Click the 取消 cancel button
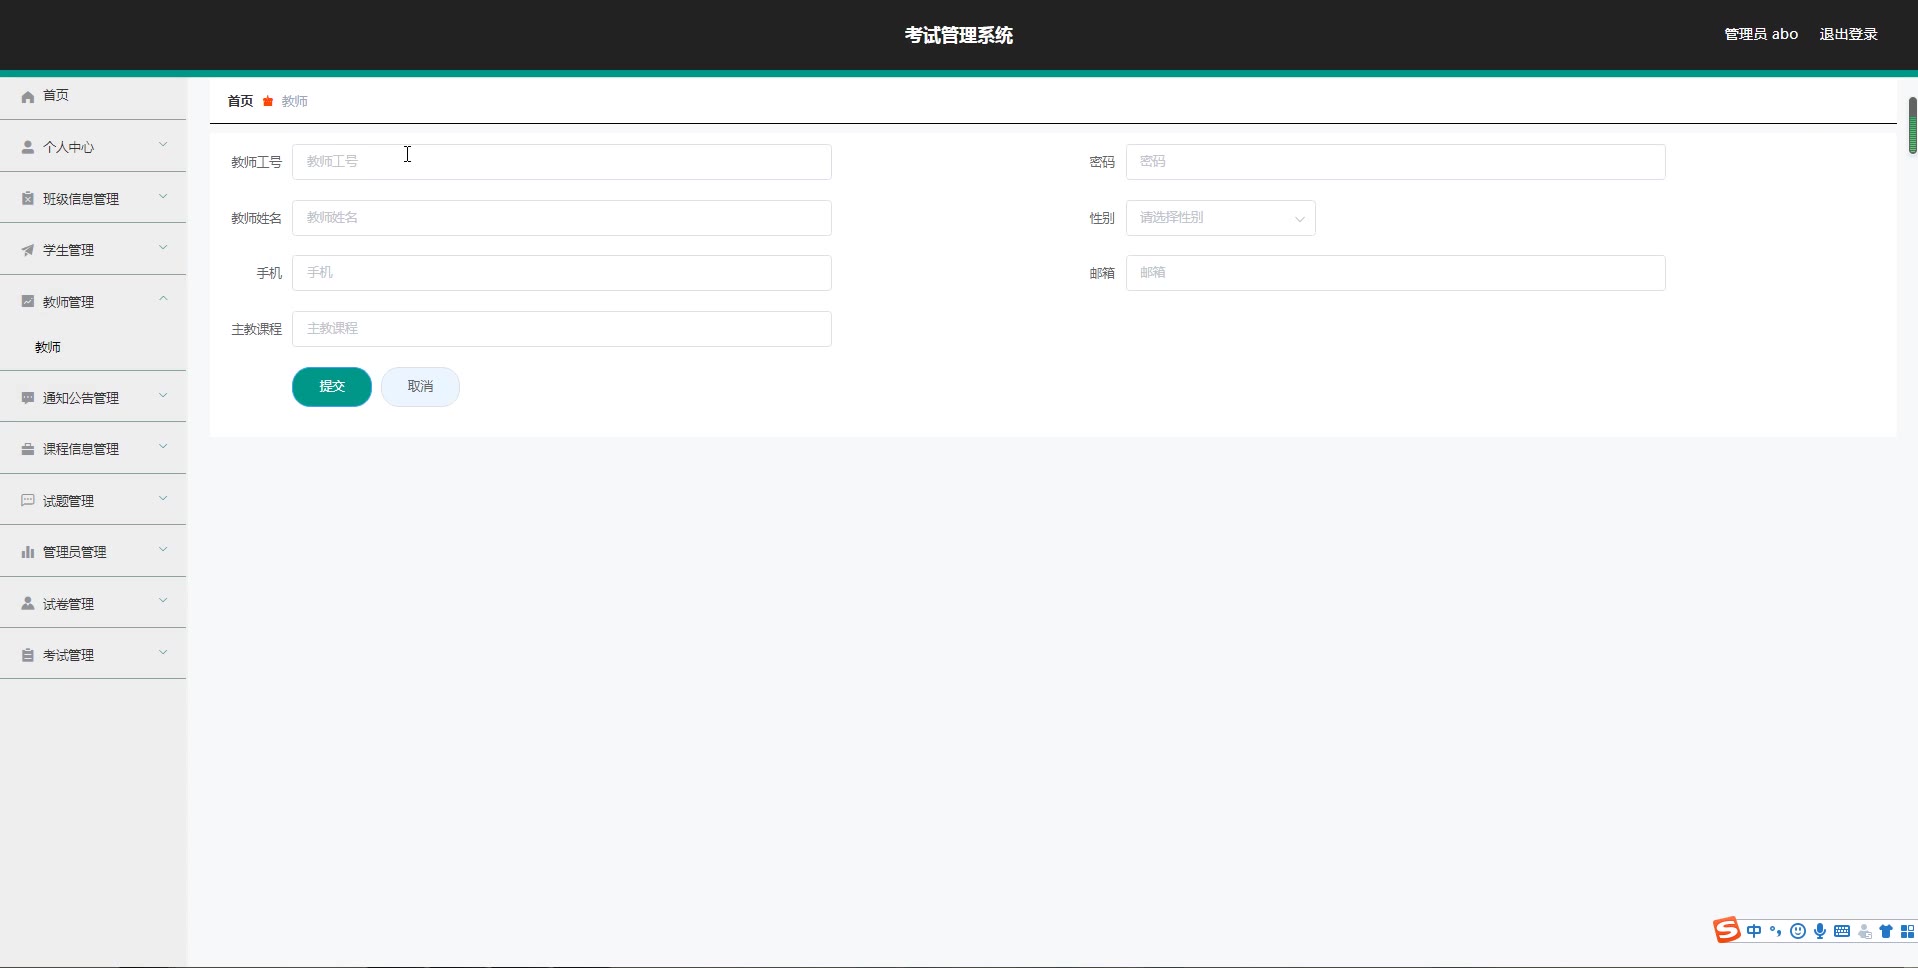The image size is (1918, 968). point(420,387)
